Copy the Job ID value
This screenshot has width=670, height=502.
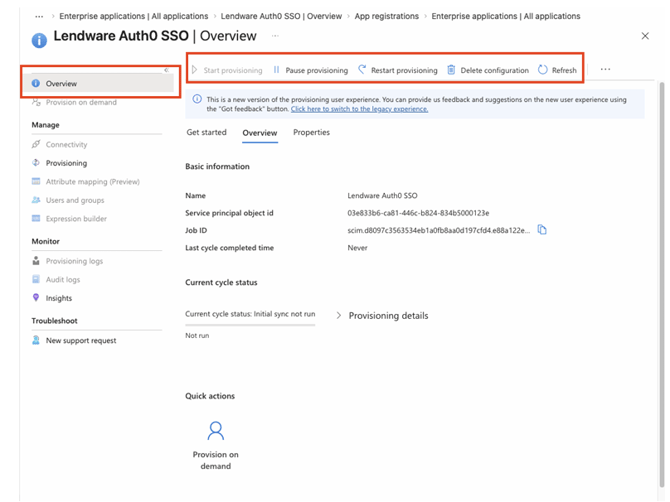pos(542,230)
